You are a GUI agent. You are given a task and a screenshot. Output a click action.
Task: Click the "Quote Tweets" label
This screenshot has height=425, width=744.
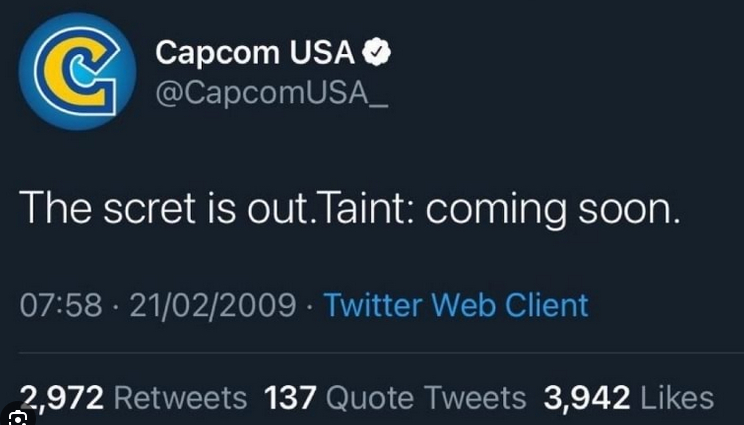[426, 398]
